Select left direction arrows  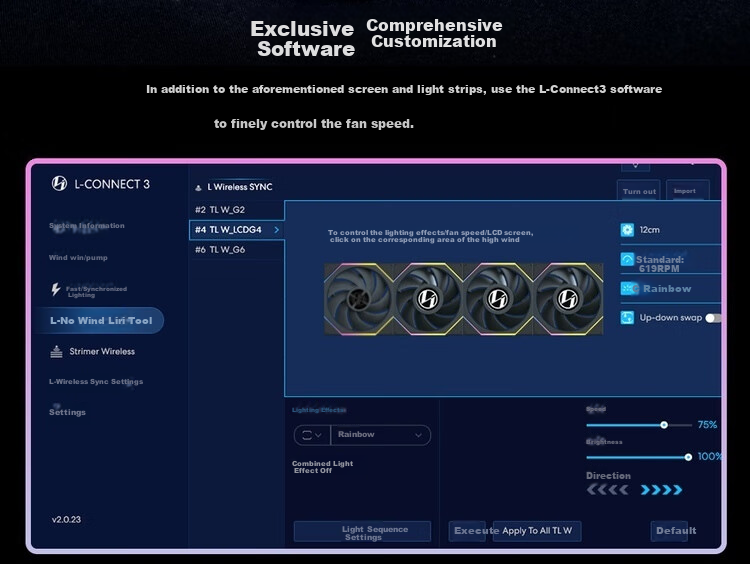[607, 490]
